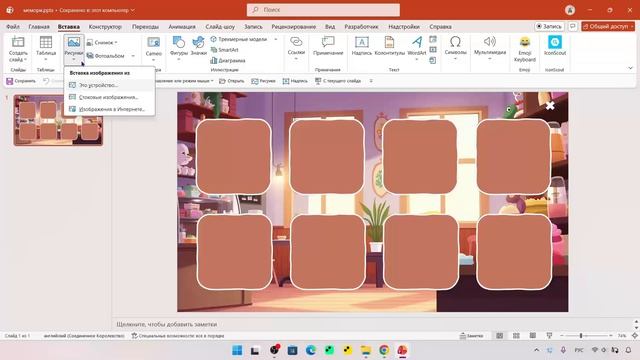The image size is (640, 360).
Task: Open the Фигуры shapes gallery
Action: click(179, 49)
